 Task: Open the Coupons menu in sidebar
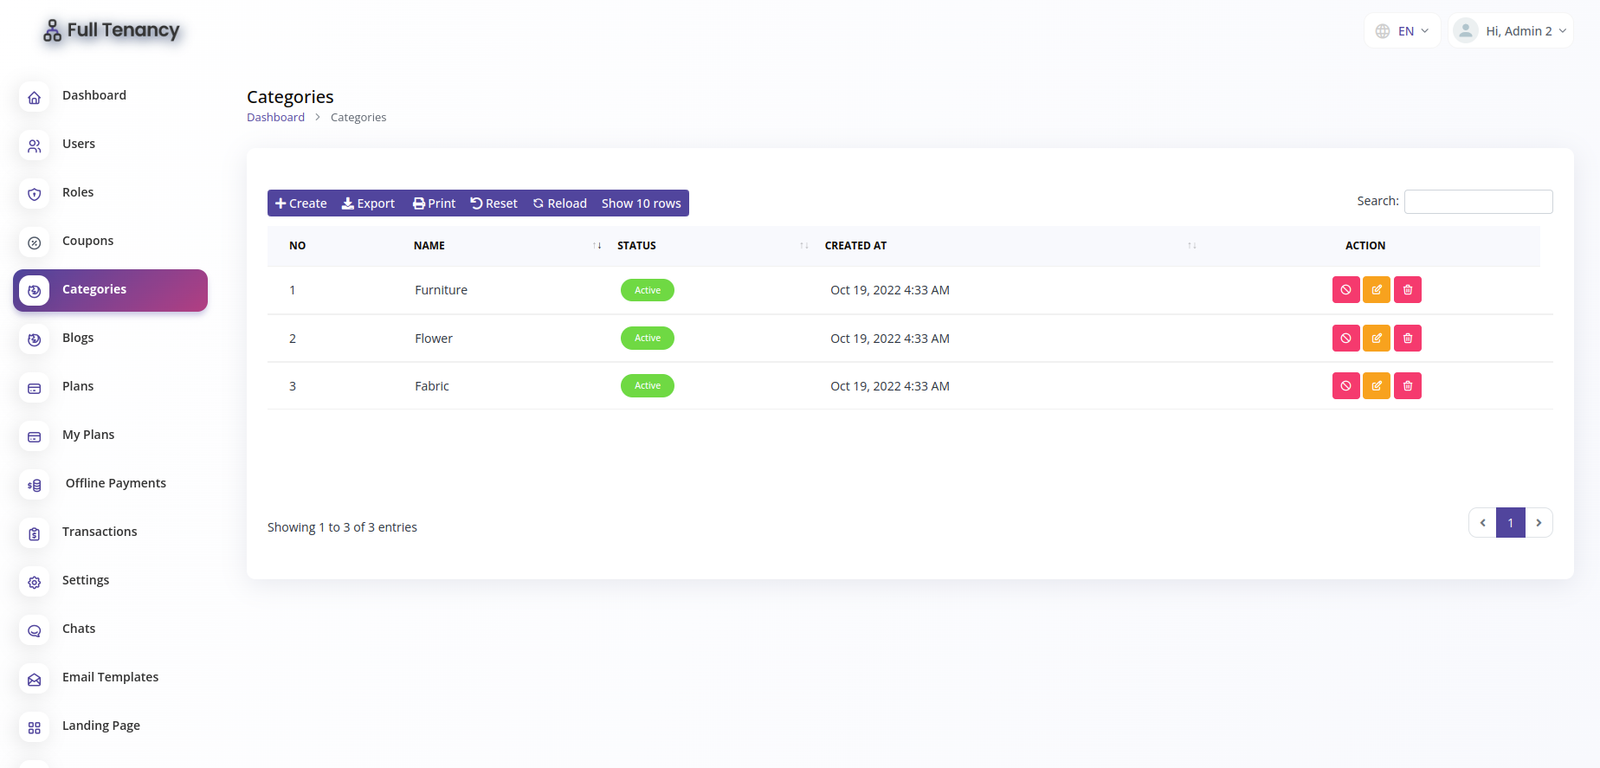88,241
